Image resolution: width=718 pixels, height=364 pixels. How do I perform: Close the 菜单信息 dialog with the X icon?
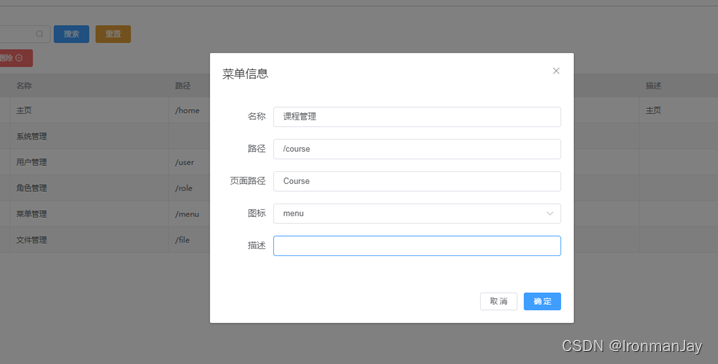pos(556,71)
